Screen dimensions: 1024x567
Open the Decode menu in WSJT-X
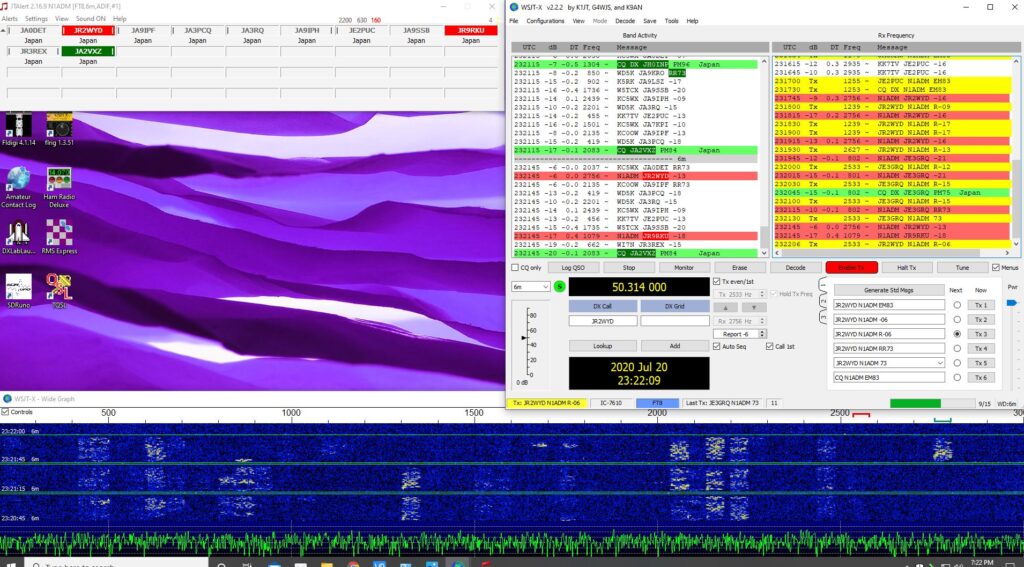[x=624, y=20]
